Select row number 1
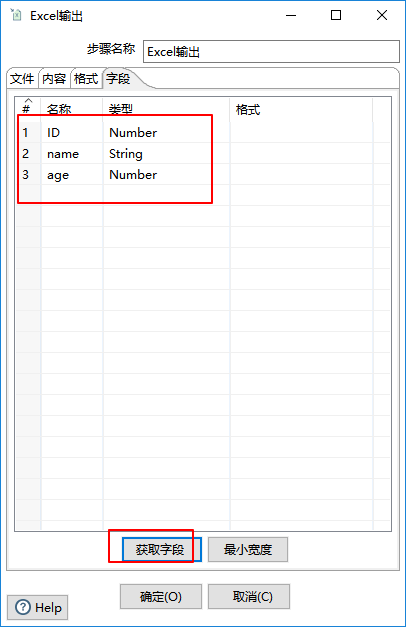 pyautogui.click(x=28, y=132)
